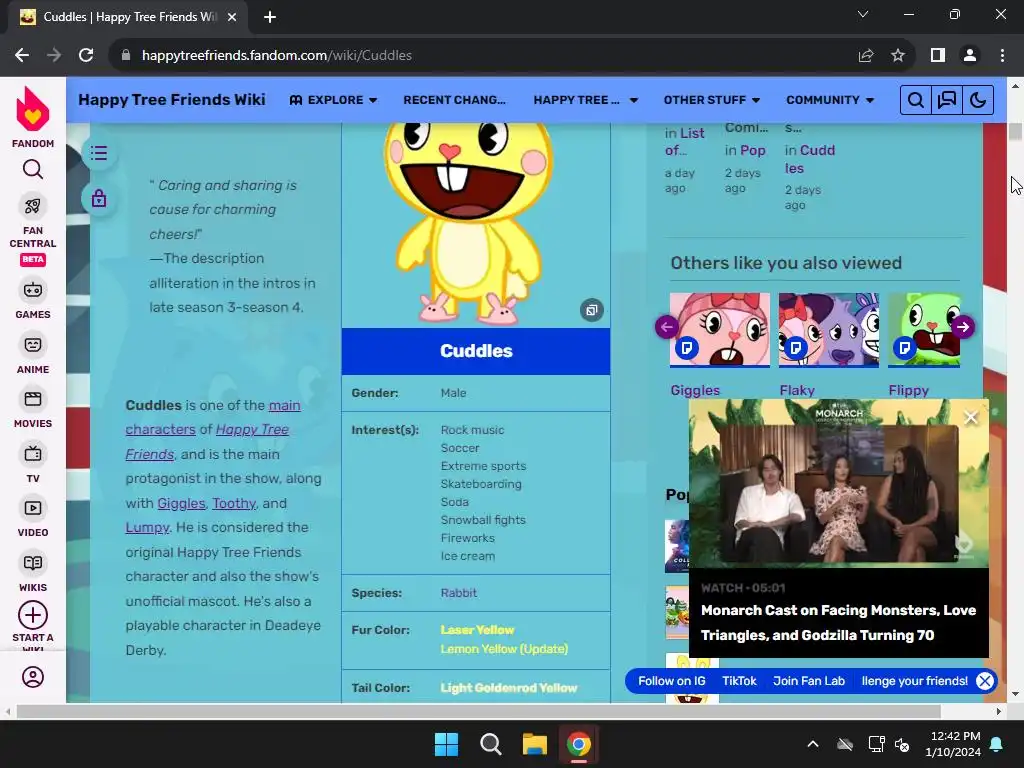Screen dimensions: 1024x768
Task: Reload the page in Chrome
Action: (x=86, y=56)
